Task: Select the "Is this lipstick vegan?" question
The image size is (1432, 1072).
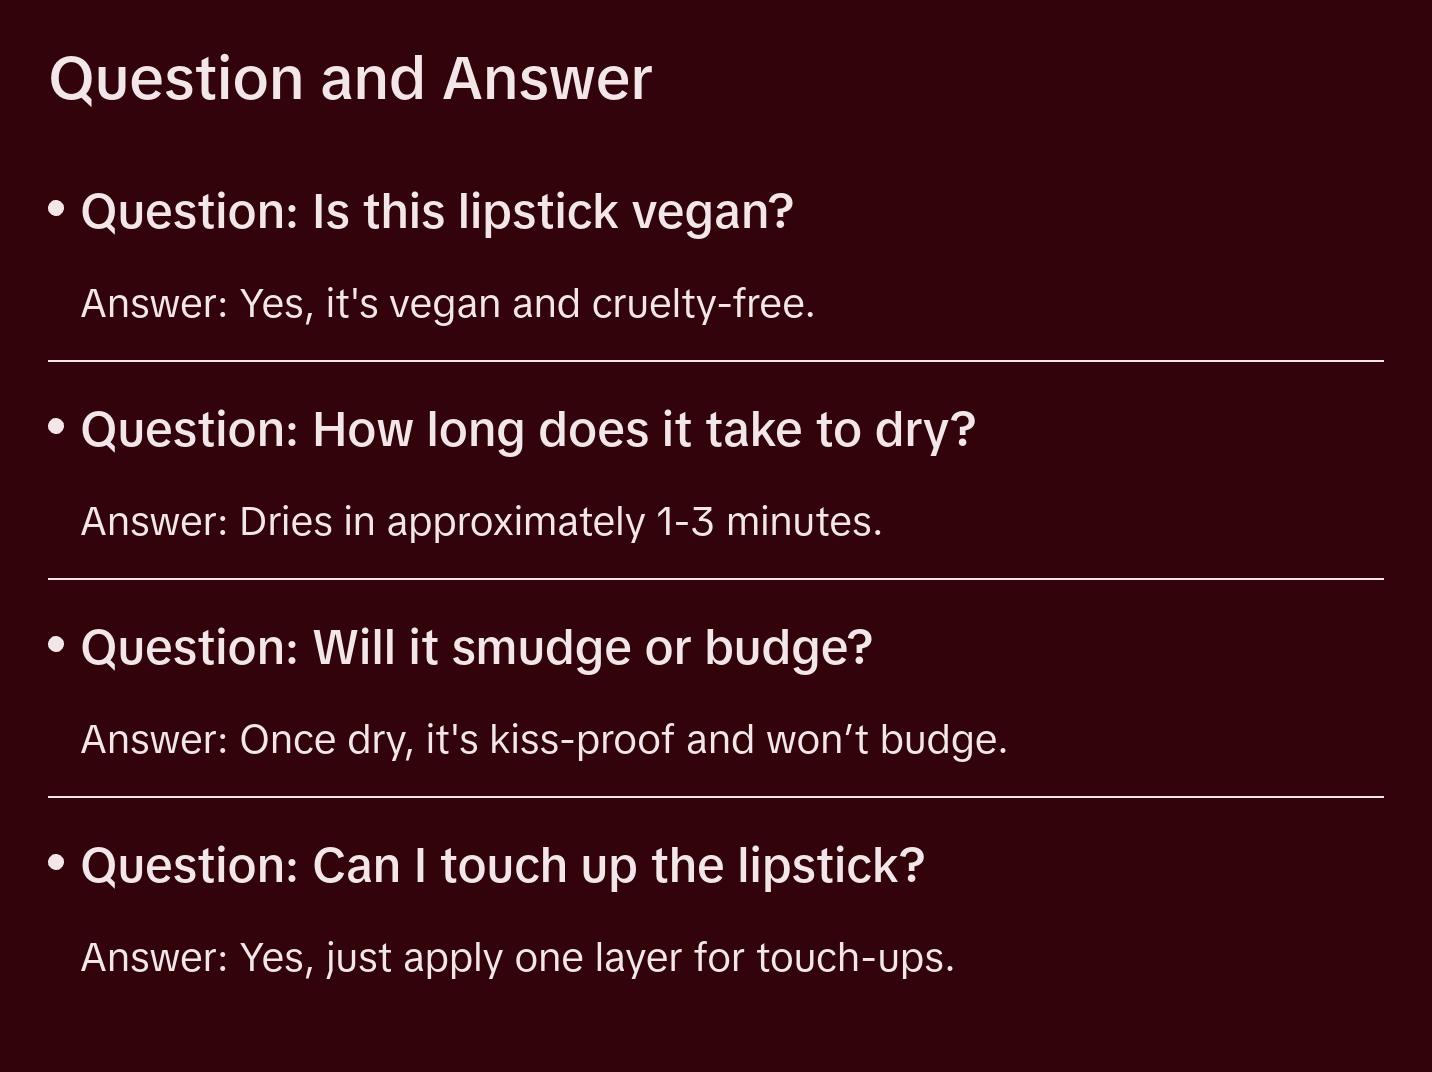Action: pyautogui.click(x=437, y=212)
